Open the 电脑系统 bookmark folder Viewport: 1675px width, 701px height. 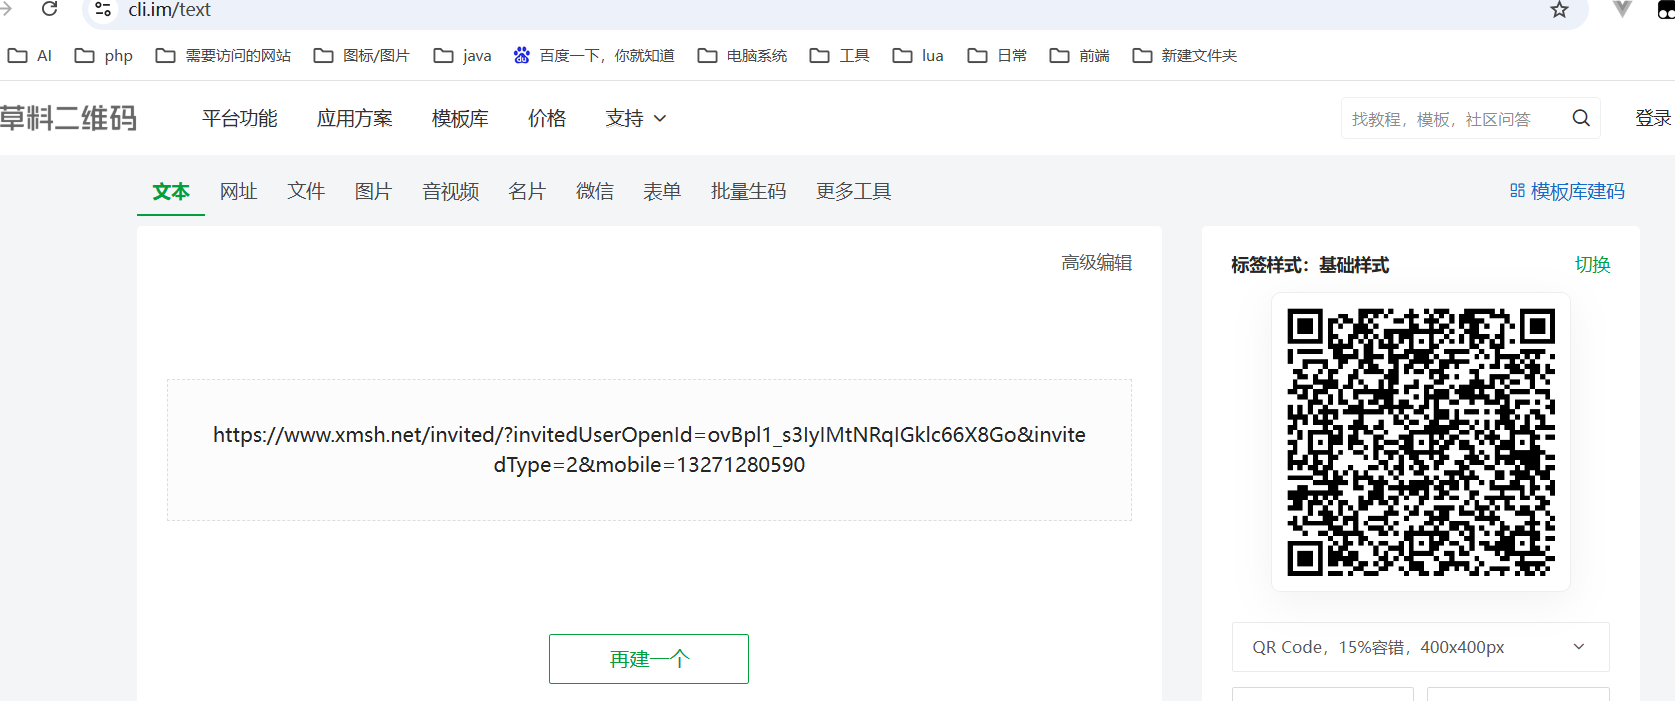point(742,56)
